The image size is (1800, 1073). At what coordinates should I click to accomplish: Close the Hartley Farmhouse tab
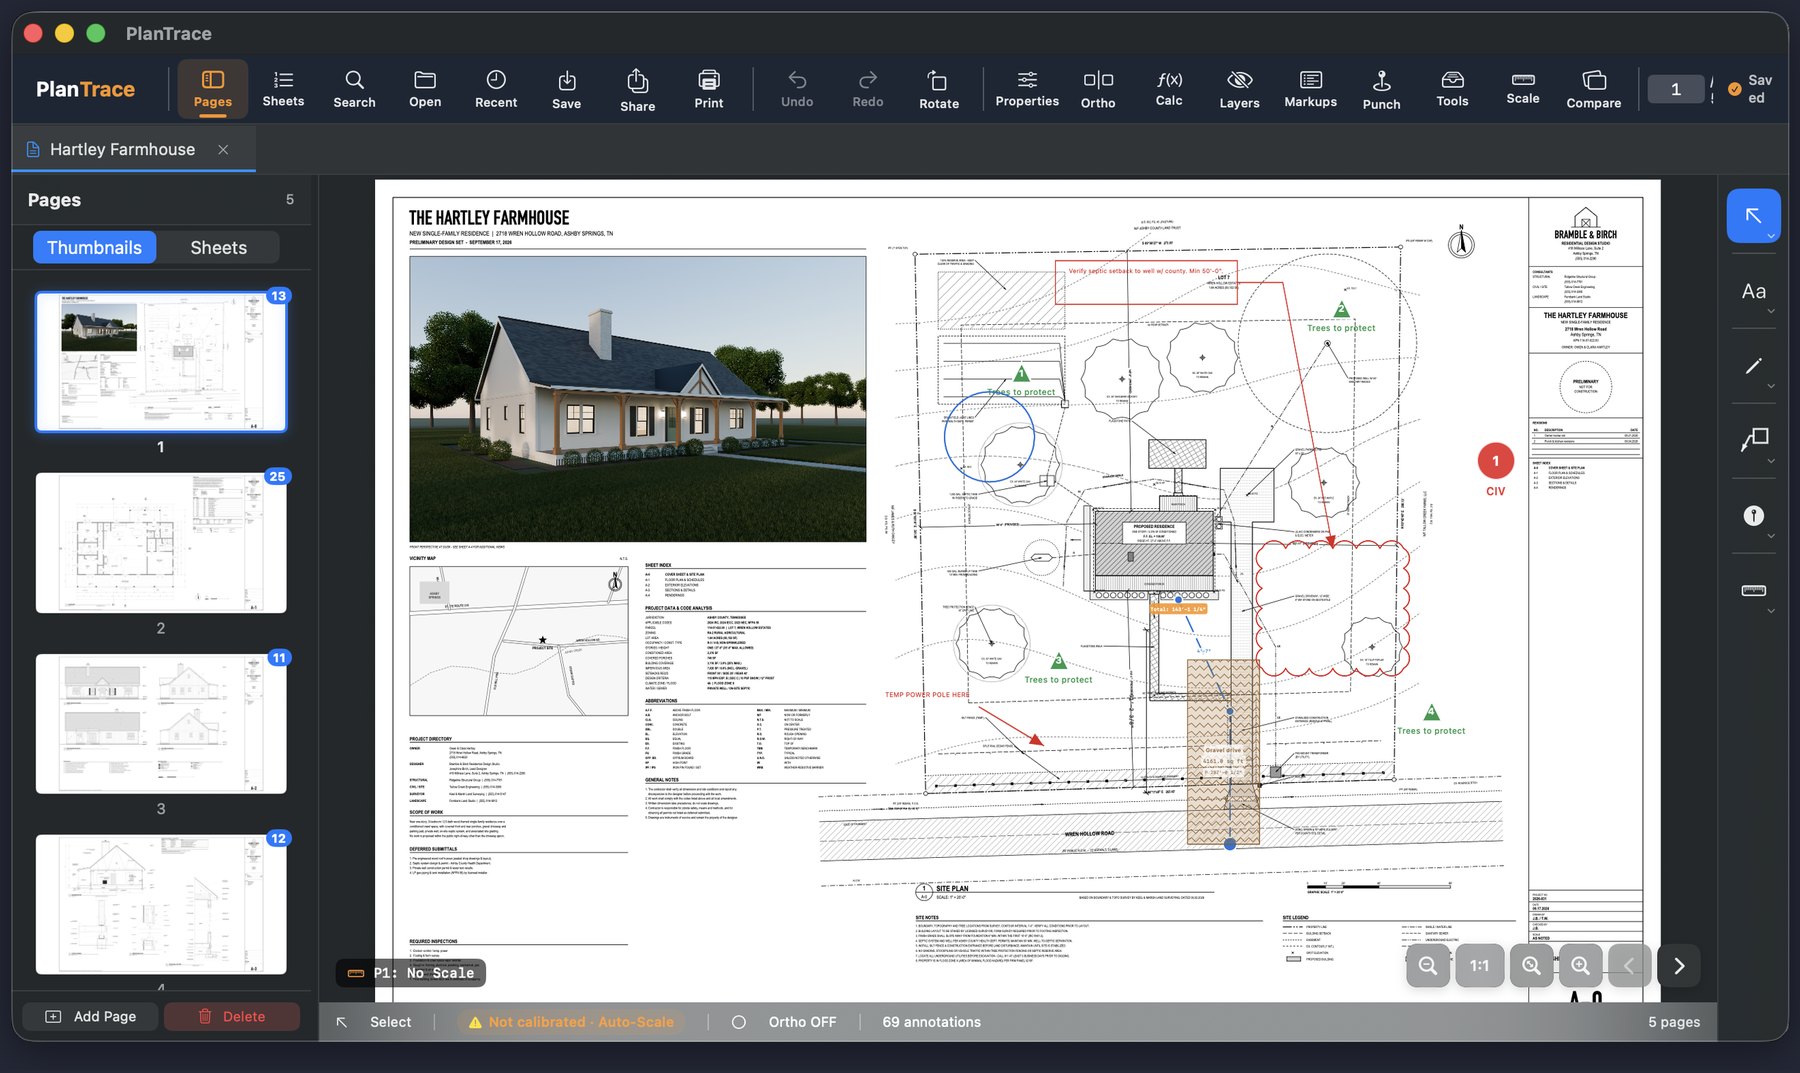tap(223, 149)
